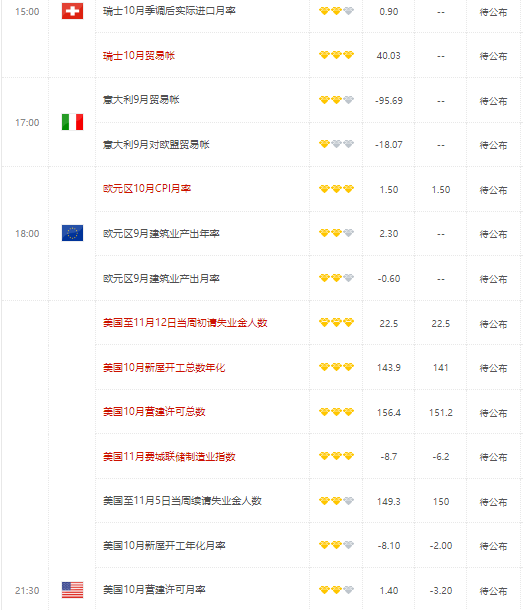Viewport: 523px width, 610px height.
Task: Click forecast value 150
Action: [441, 501]
